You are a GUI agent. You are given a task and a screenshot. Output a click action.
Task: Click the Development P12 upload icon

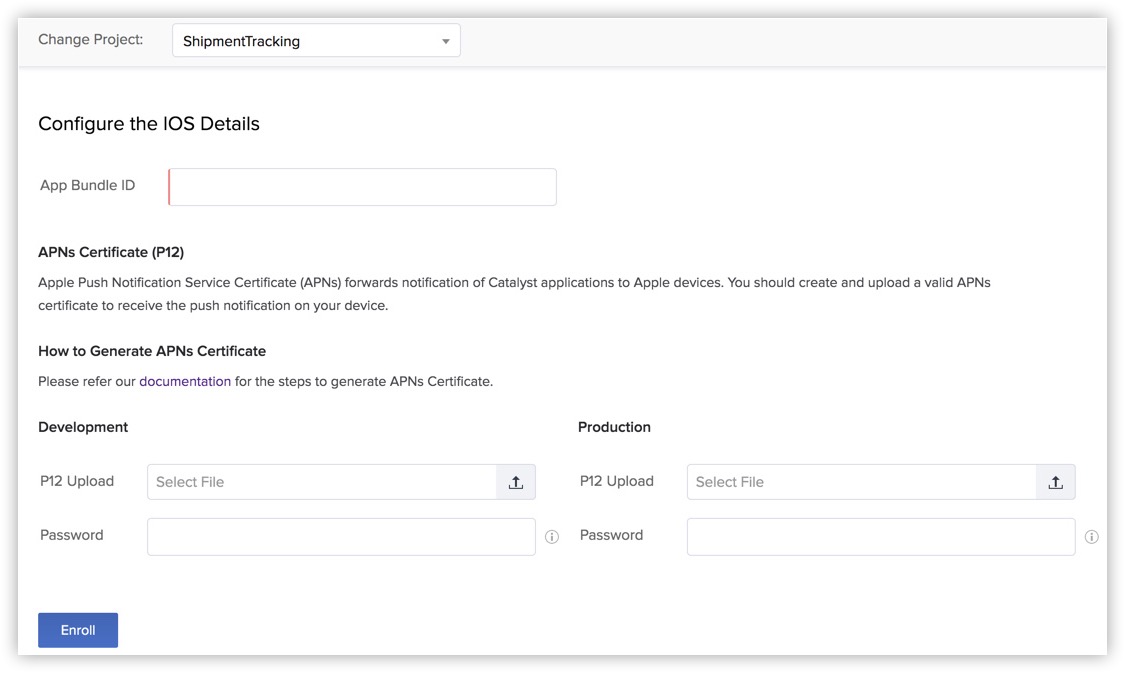point(516,482)
